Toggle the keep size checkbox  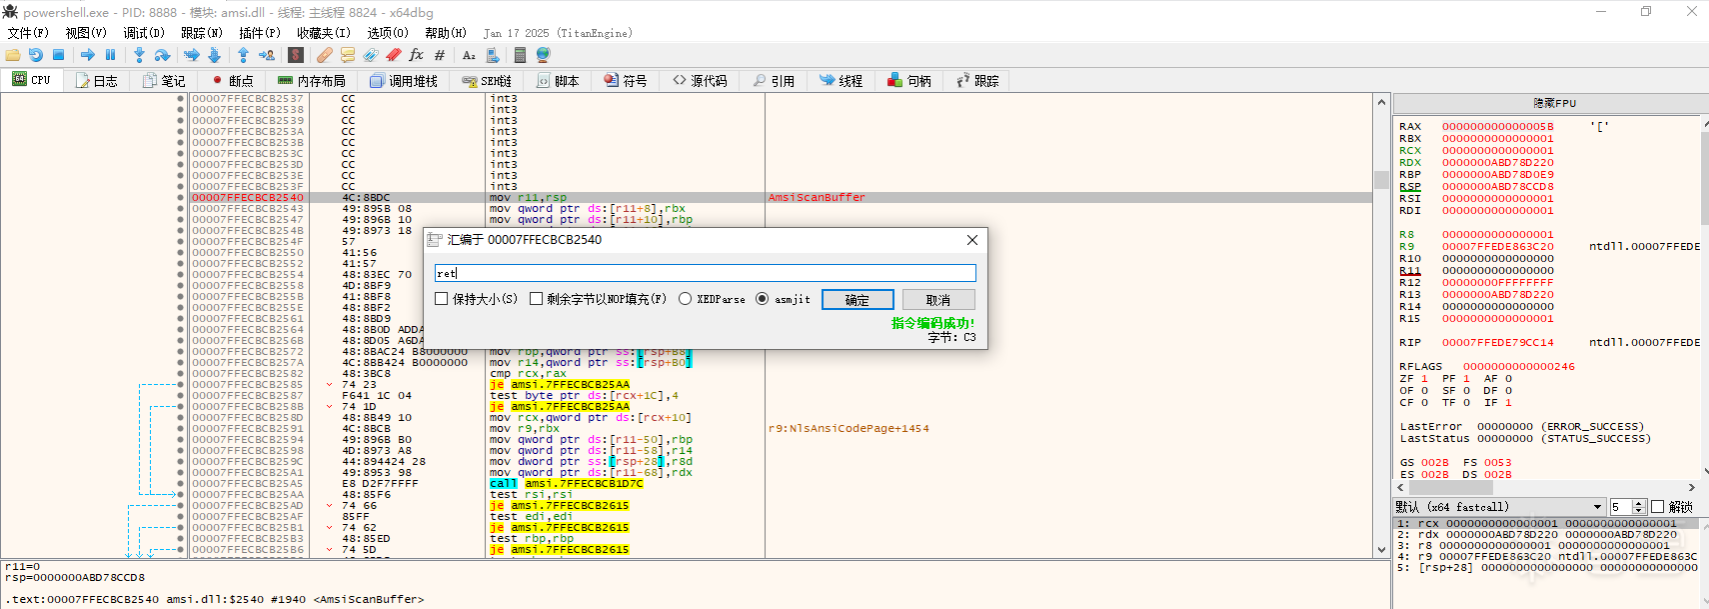pos(442,299)
